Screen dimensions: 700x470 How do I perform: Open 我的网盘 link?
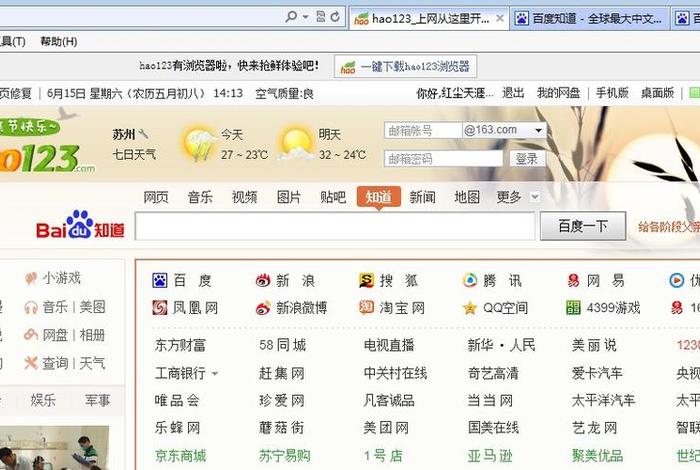point(558,93)
